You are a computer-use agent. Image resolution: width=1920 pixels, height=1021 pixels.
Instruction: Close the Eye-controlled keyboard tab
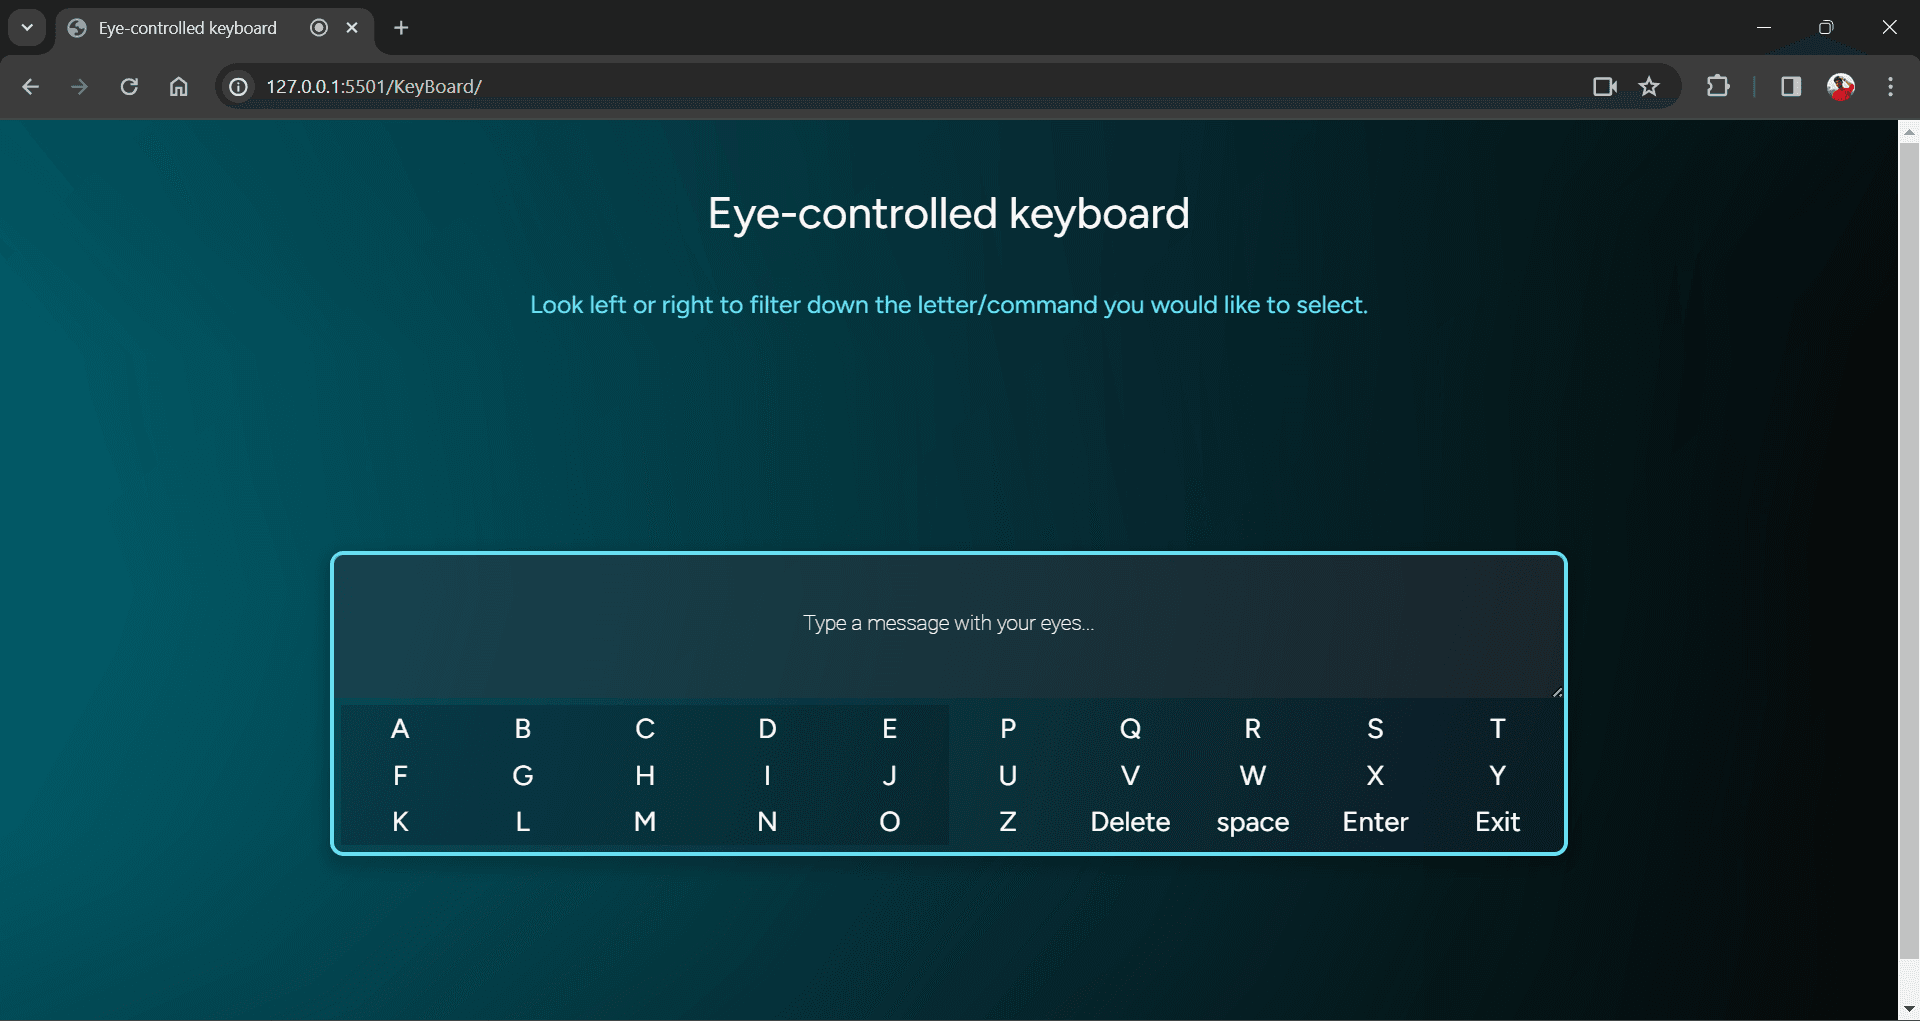point(352,28)
